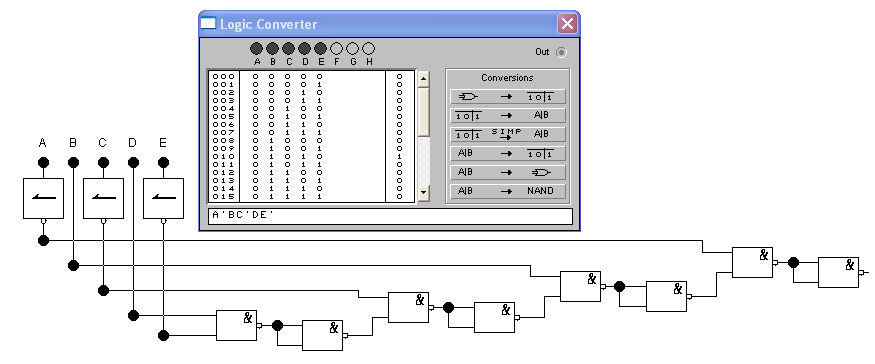
Task: Click the junction dot where D meets its horizontal wire
Action: click(133, 315)
